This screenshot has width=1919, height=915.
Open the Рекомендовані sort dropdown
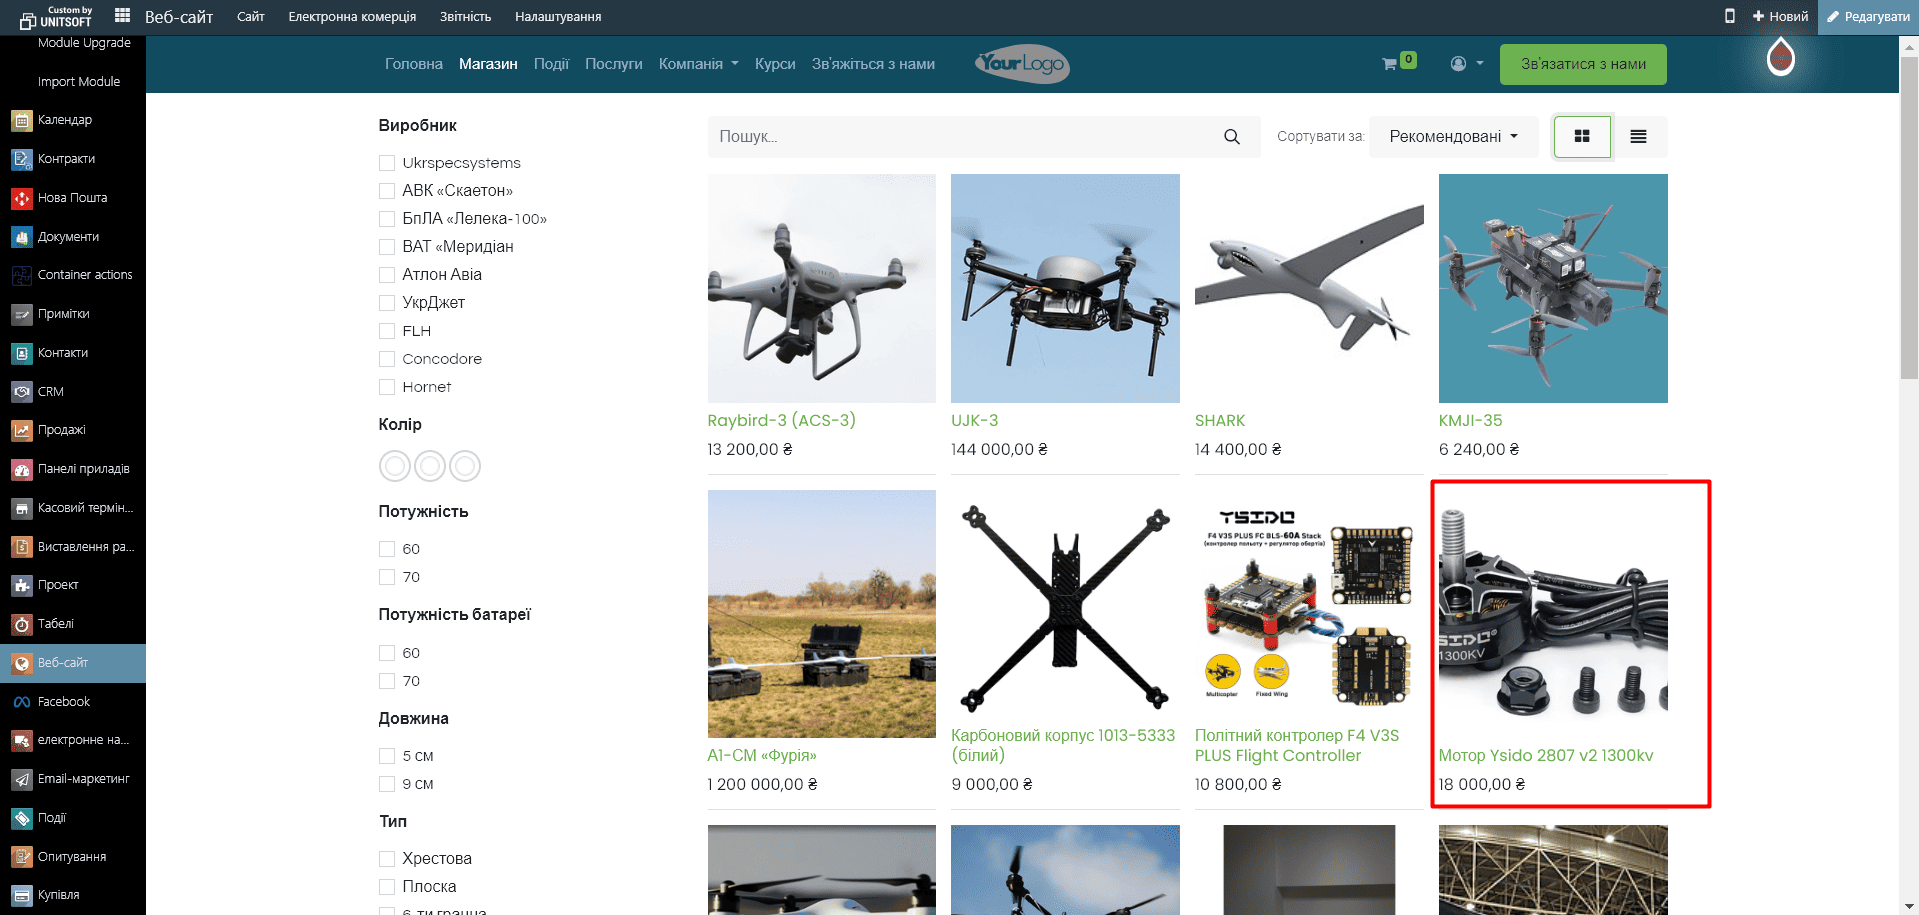(x=1452, y=137)
